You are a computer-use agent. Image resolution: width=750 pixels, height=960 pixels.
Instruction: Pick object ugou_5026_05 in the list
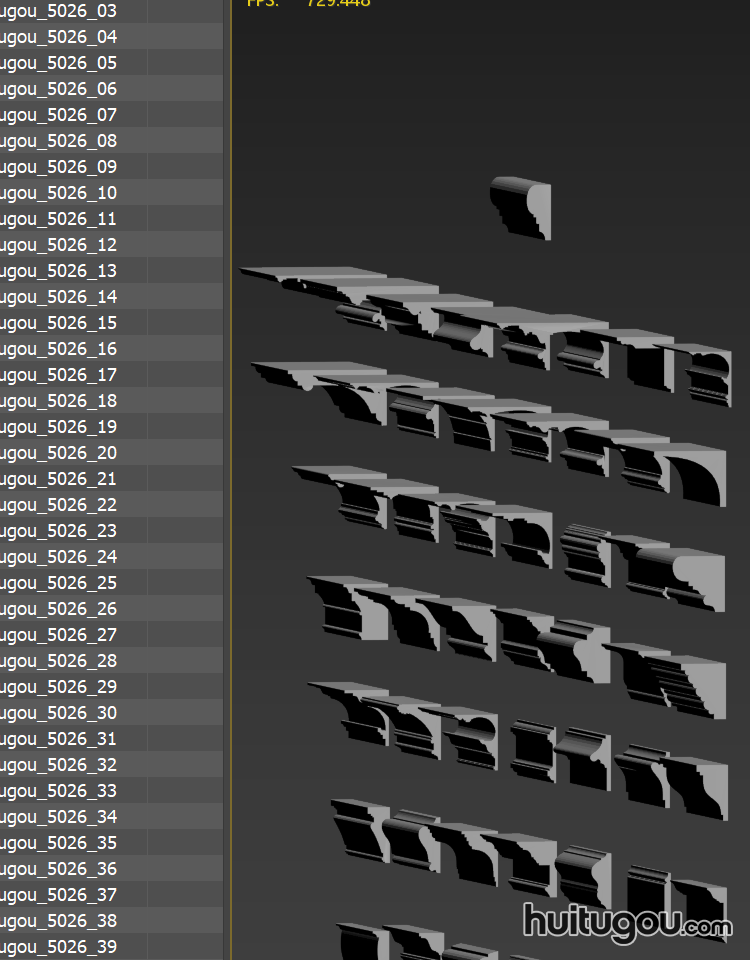(111, 63)
